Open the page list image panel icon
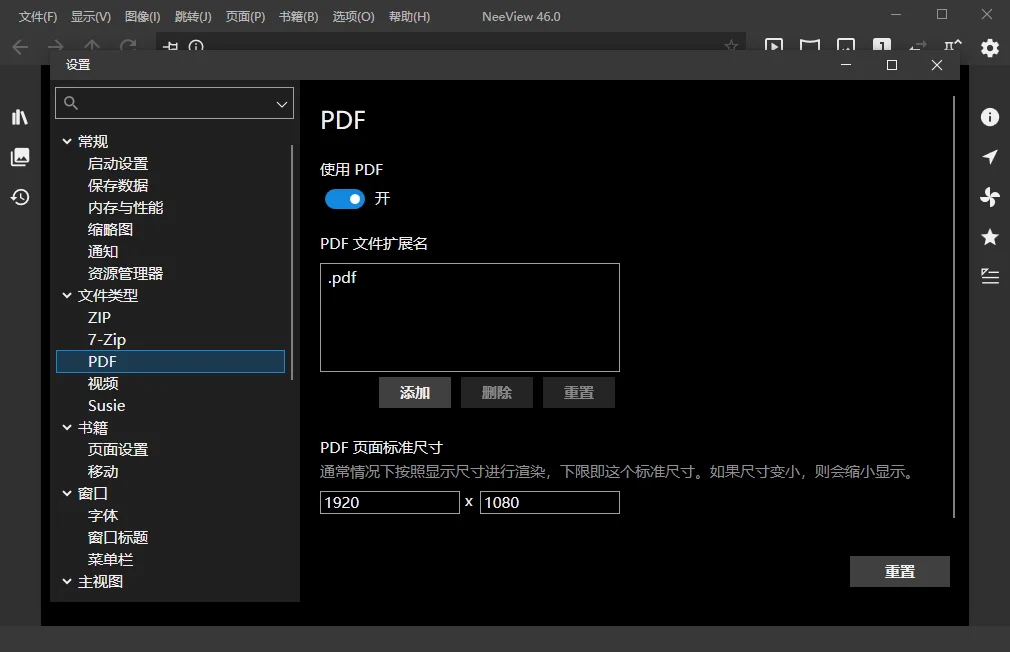The width and height of the screenshot is (1010, 652). click(20, 157)
